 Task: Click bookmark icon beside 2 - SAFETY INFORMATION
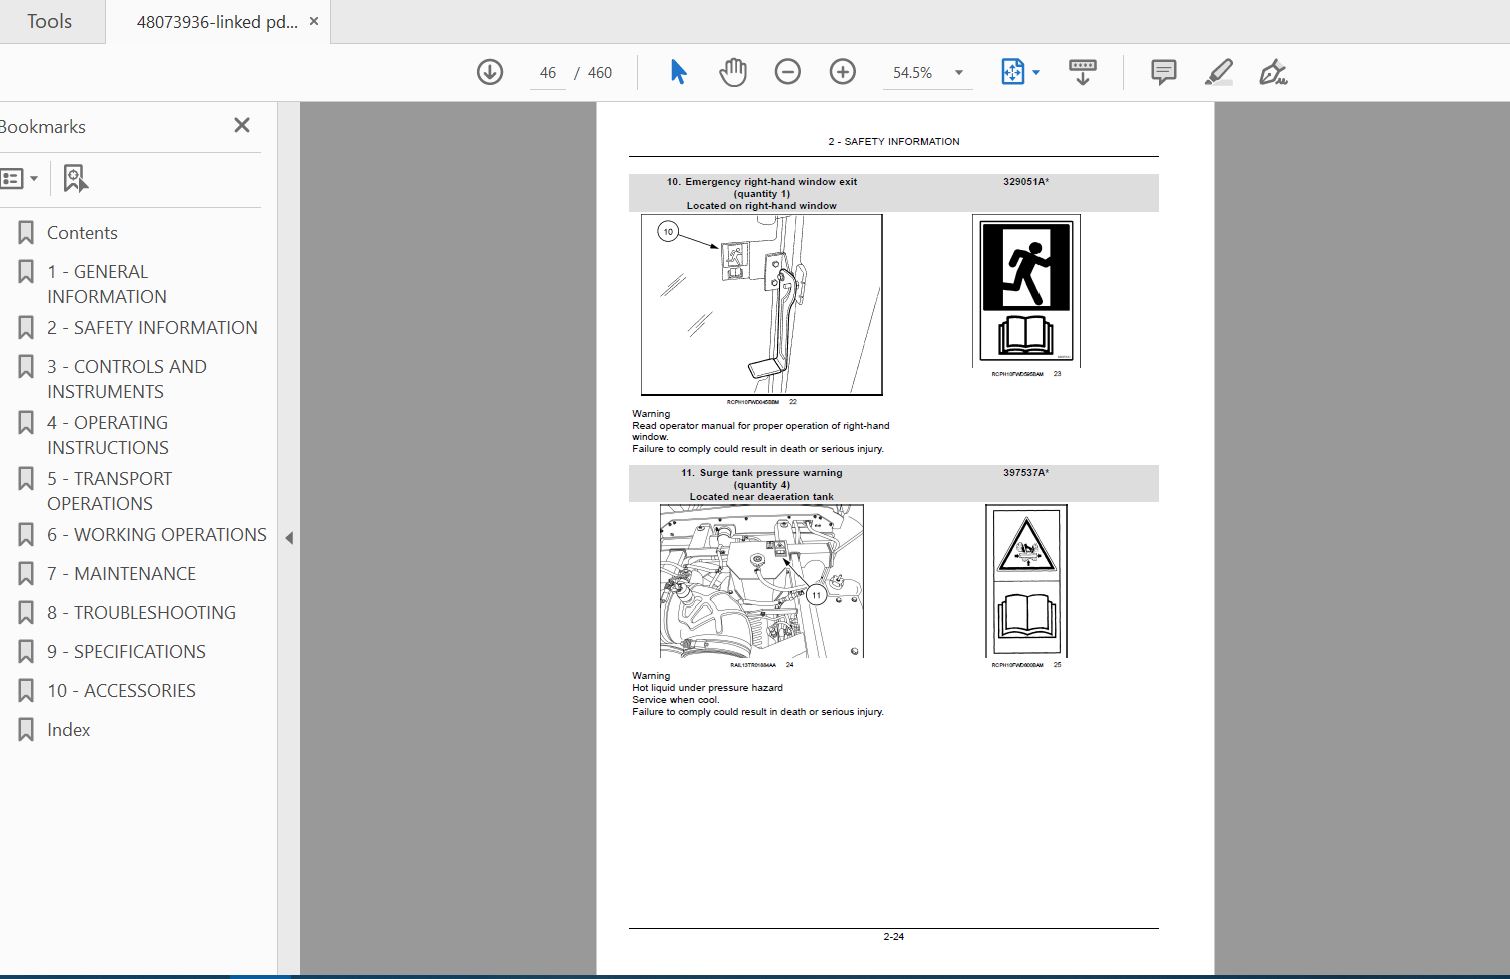(26, 328)
